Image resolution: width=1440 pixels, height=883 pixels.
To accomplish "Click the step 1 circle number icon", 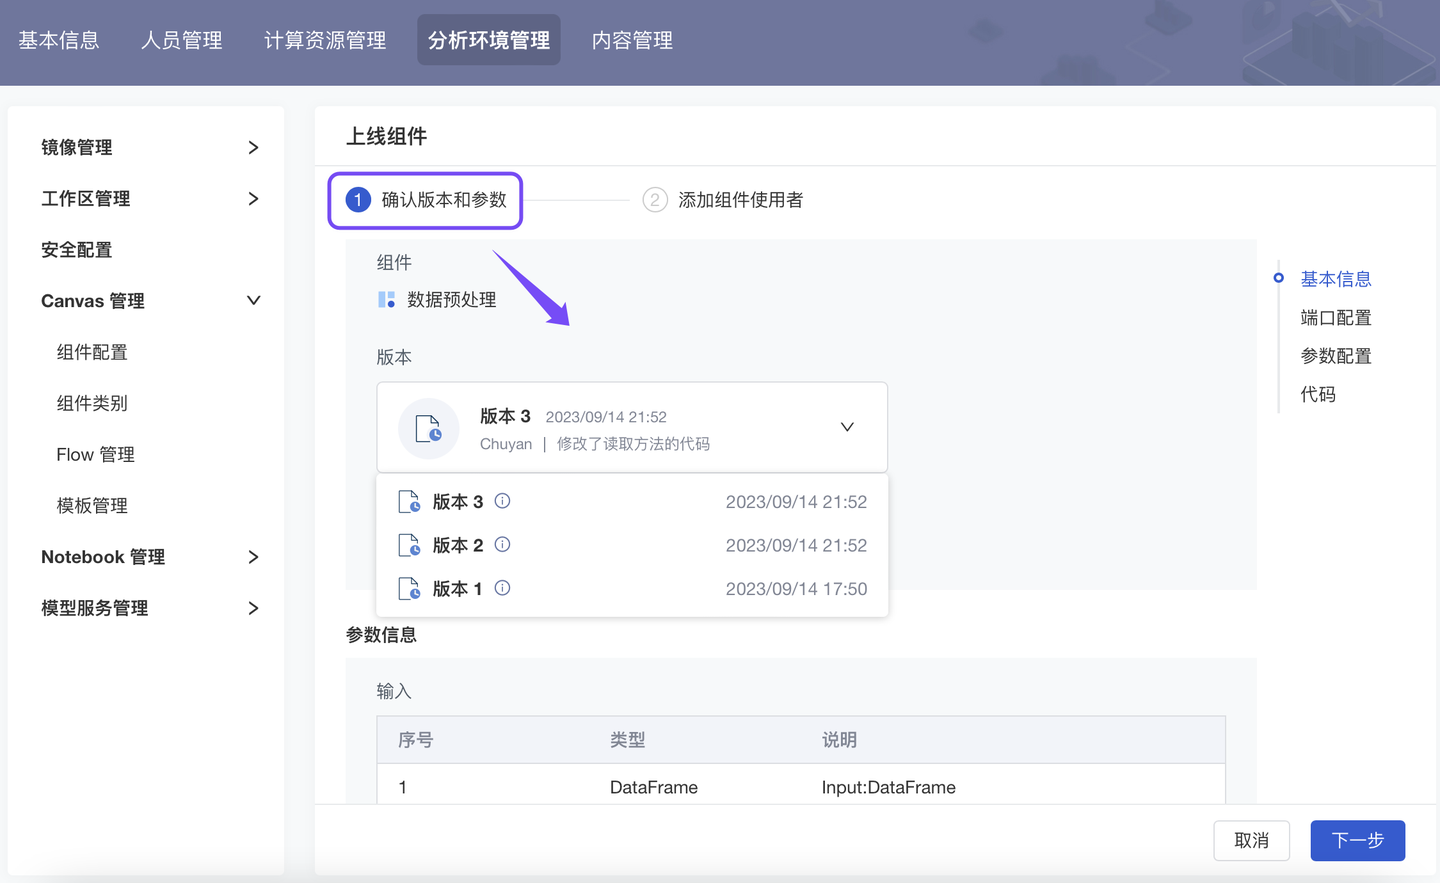I will tap(358, 200).
